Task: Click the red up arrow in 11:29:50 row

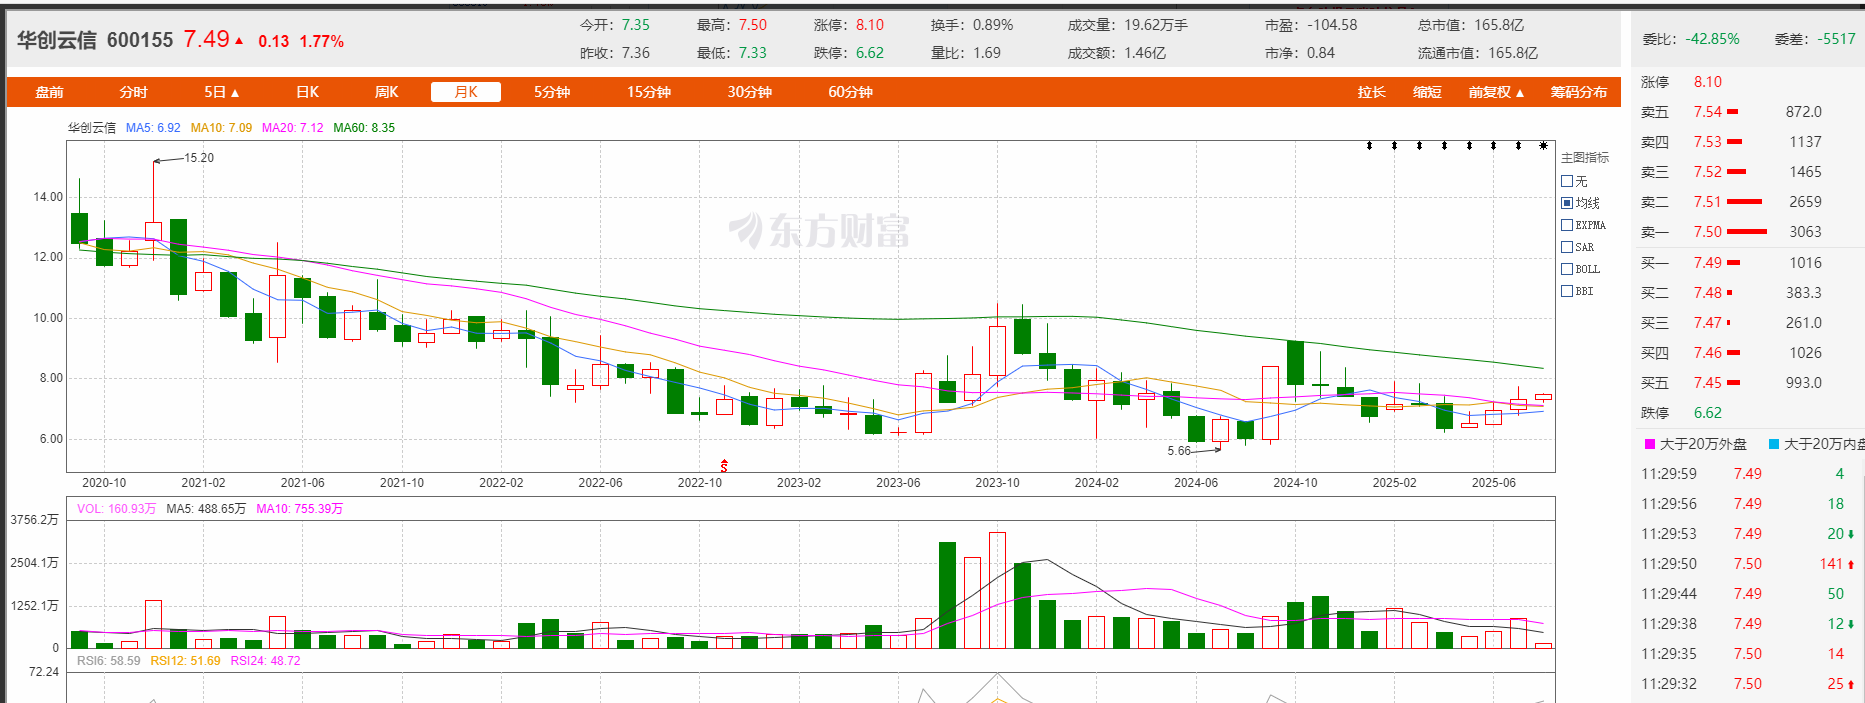Action: [1851, 564]
